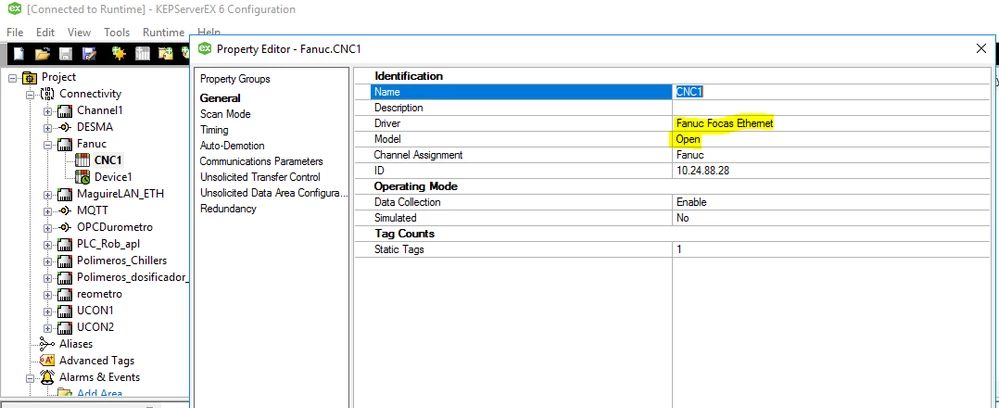Image resolution: width=999 pixels, height=408 pixels.
Task: Select the Communications Parameters property group
Action: pyautogui.click(x=261, y=161)
